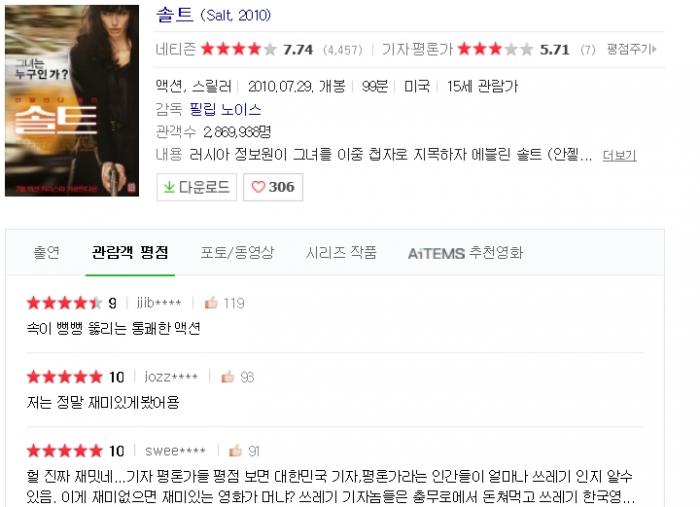Open the 포토/동영상 tab
Screen dimensions: 700x507
coord(237,253)
